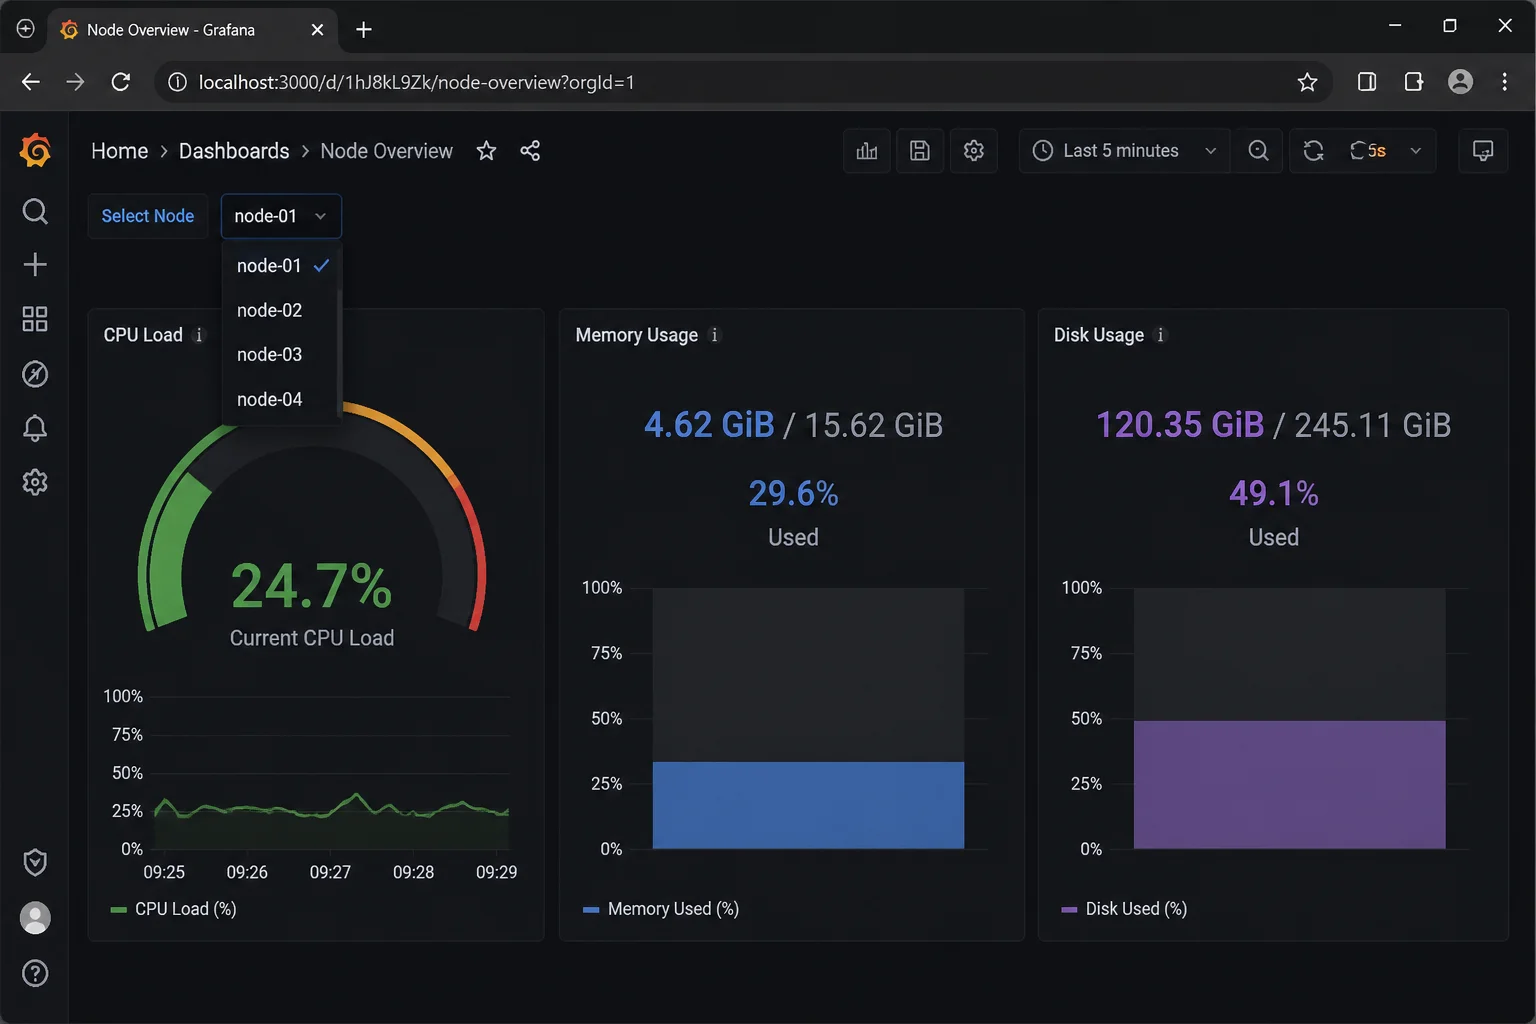Open the browser extensions icon

1414,82
